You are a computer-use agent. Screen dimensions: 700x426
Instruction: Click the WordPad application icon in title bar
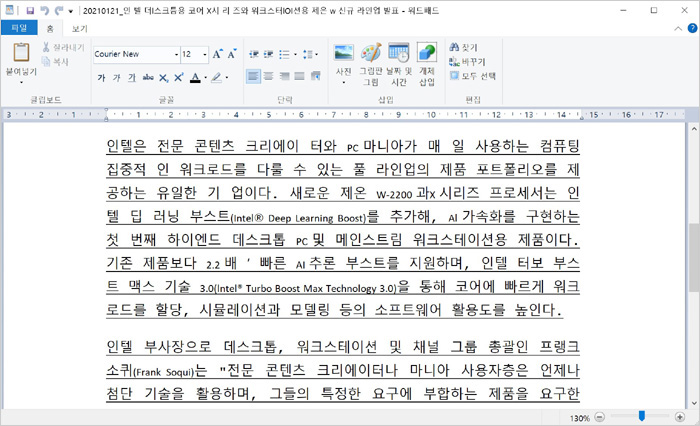[x=9, y=10]
